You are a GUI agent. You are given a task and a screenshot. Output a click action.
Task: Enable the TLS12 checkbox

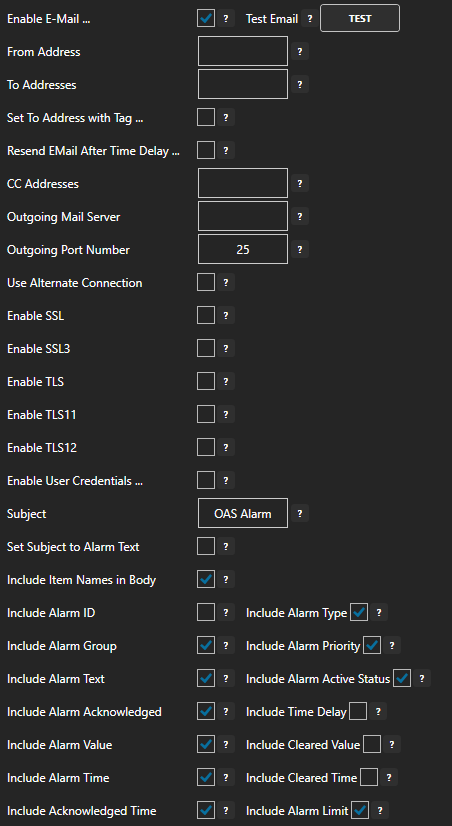206,447
